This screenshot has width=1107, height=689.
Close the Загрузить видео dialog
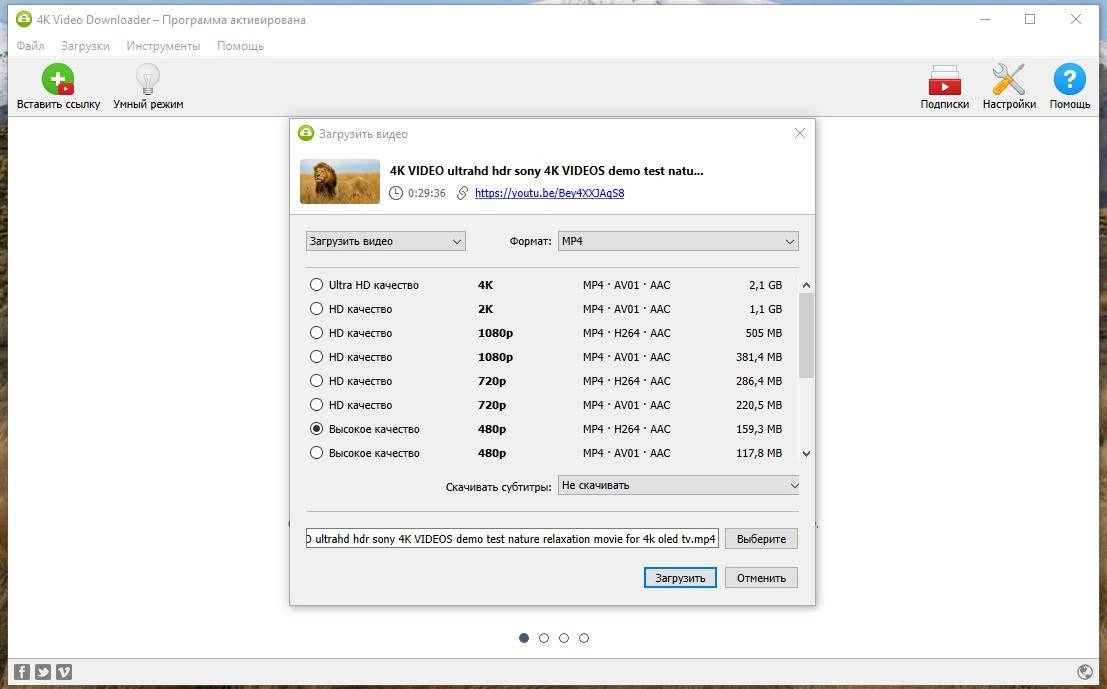[799, 133]
